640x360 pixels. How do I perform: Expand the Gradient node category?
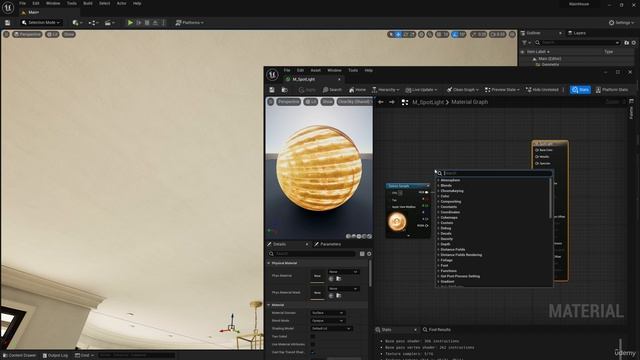pos(447,281)
